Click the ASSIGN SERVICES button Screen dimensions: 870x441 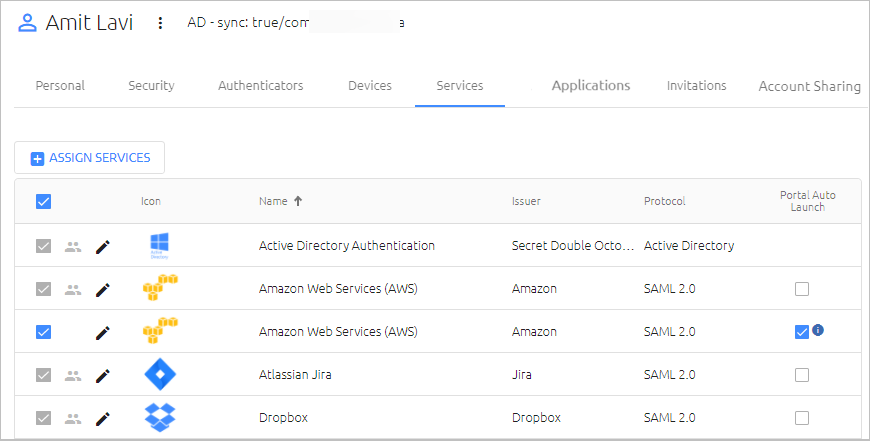(89, 158)
